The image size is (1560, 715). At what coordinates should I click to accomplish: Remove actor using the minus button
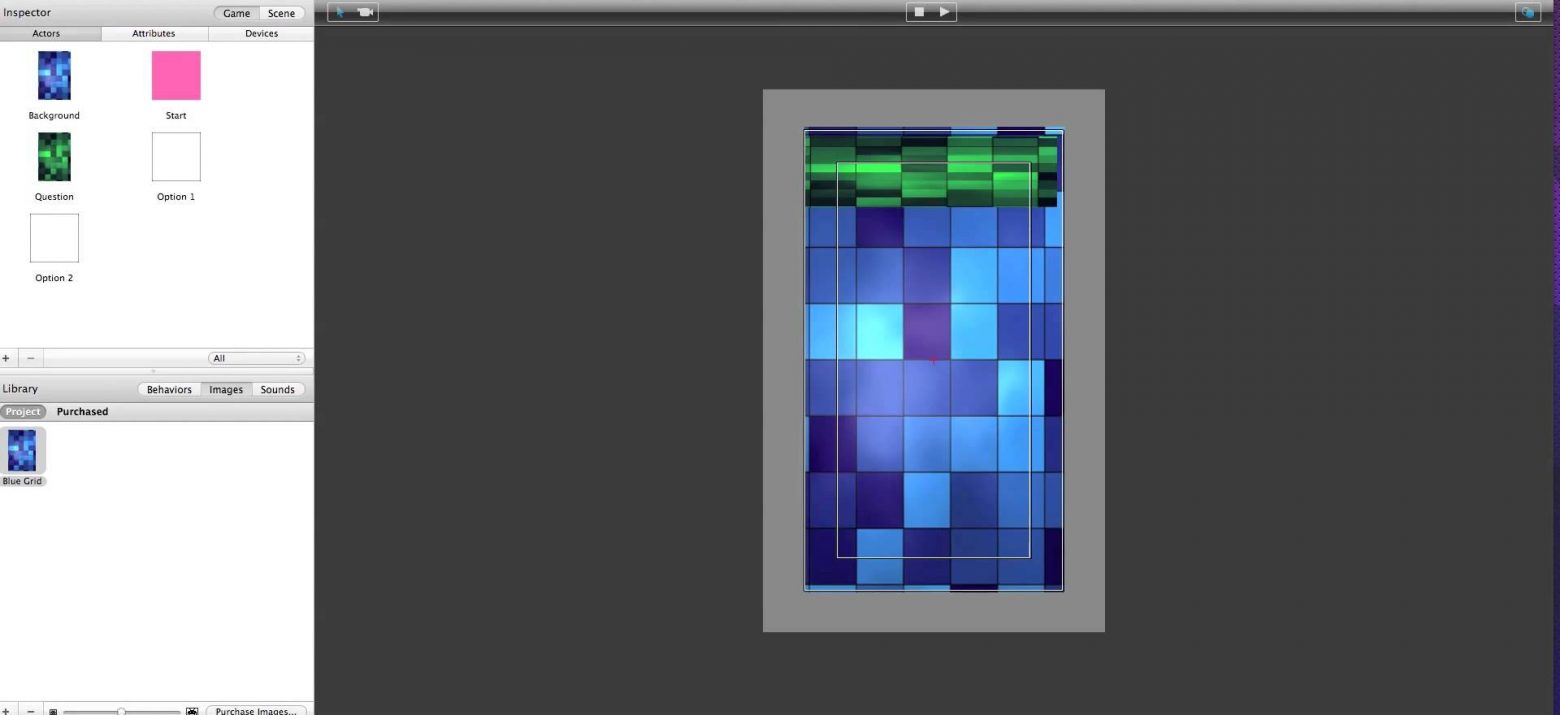tap(30, 358)
